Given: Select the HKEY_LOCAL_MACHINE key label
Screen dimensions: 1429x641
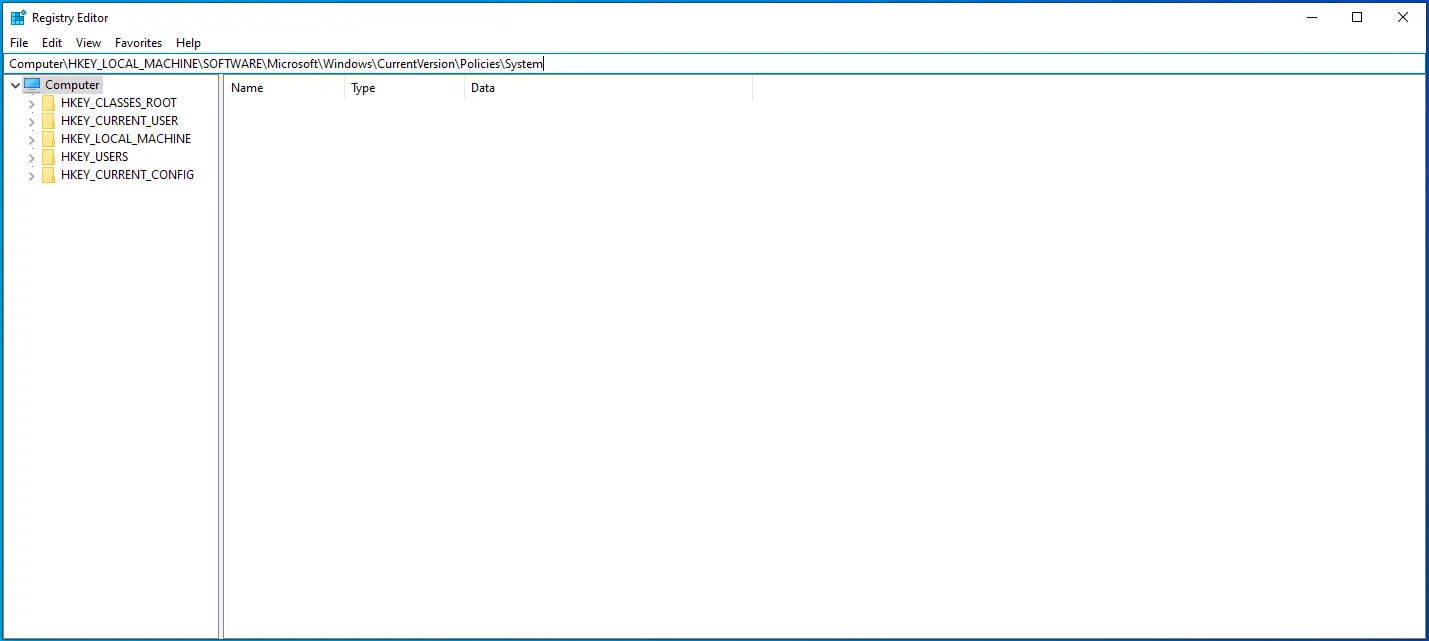Looking at the screenshot, I should click(x=126, y=139).
